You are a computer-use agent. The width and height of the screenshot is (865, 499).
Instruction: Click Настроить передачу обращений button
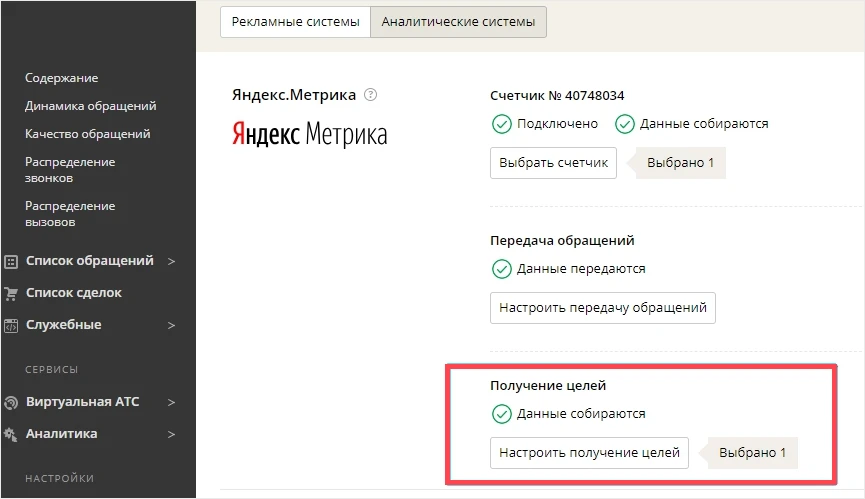603,308
